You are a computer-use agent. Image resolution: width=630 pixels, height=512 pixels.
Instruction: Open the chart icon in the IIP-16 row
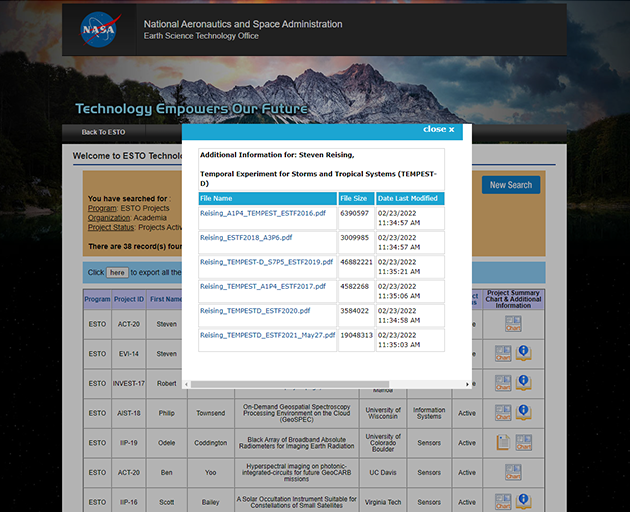pos(503,502)
